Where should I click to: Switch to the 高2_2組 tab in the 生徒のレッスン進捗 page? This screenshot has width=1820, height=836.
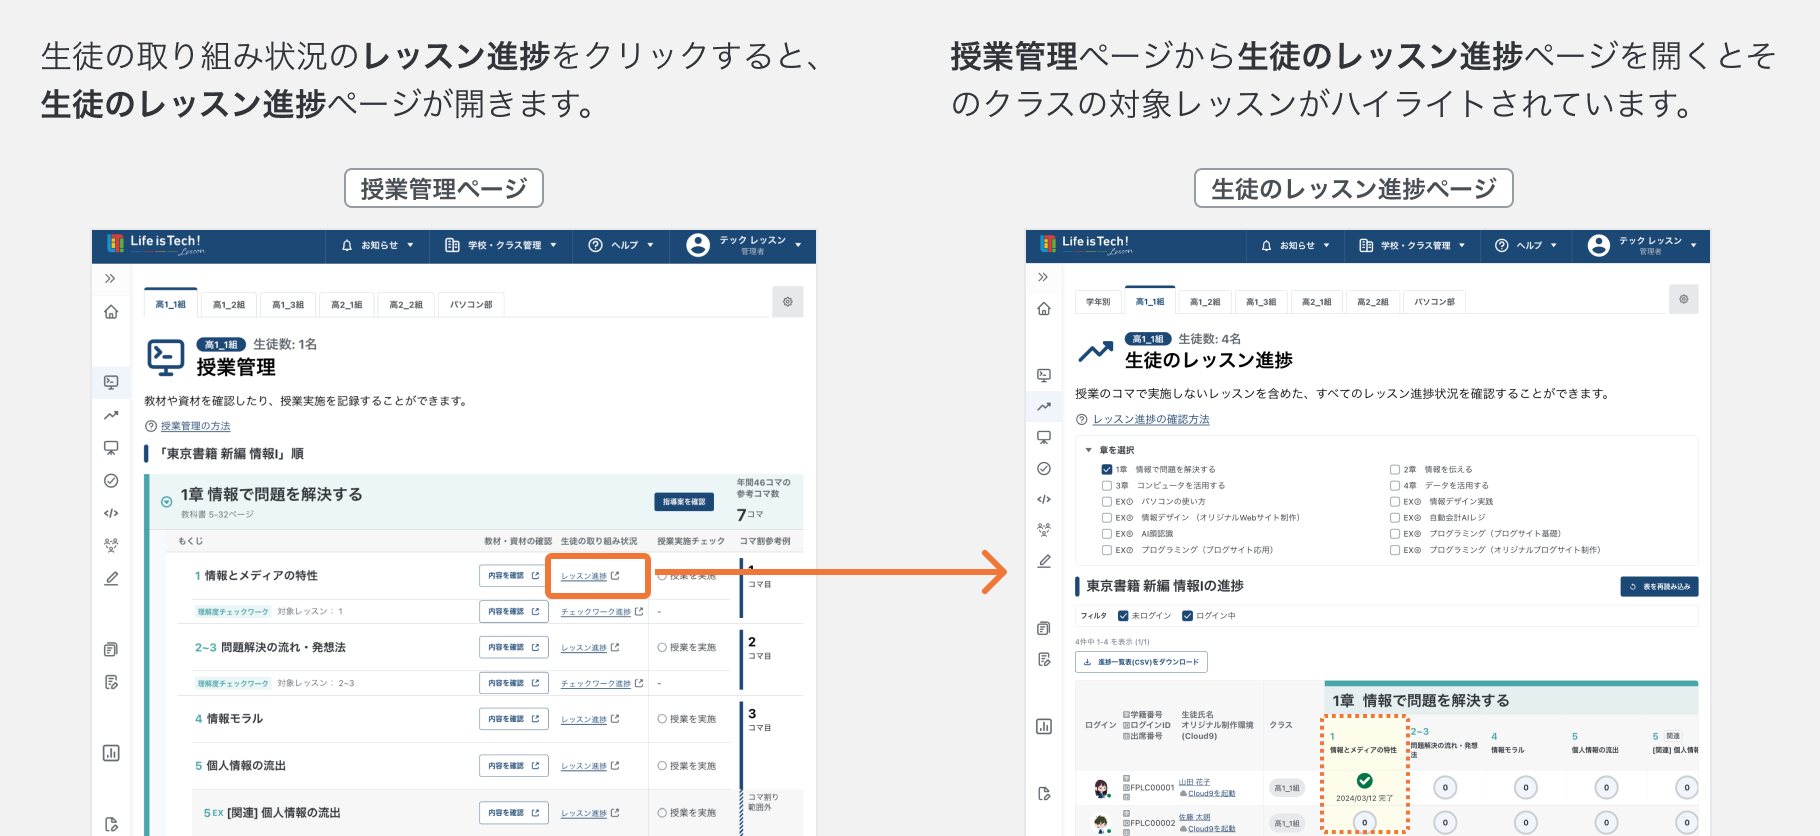(1373, 301)
